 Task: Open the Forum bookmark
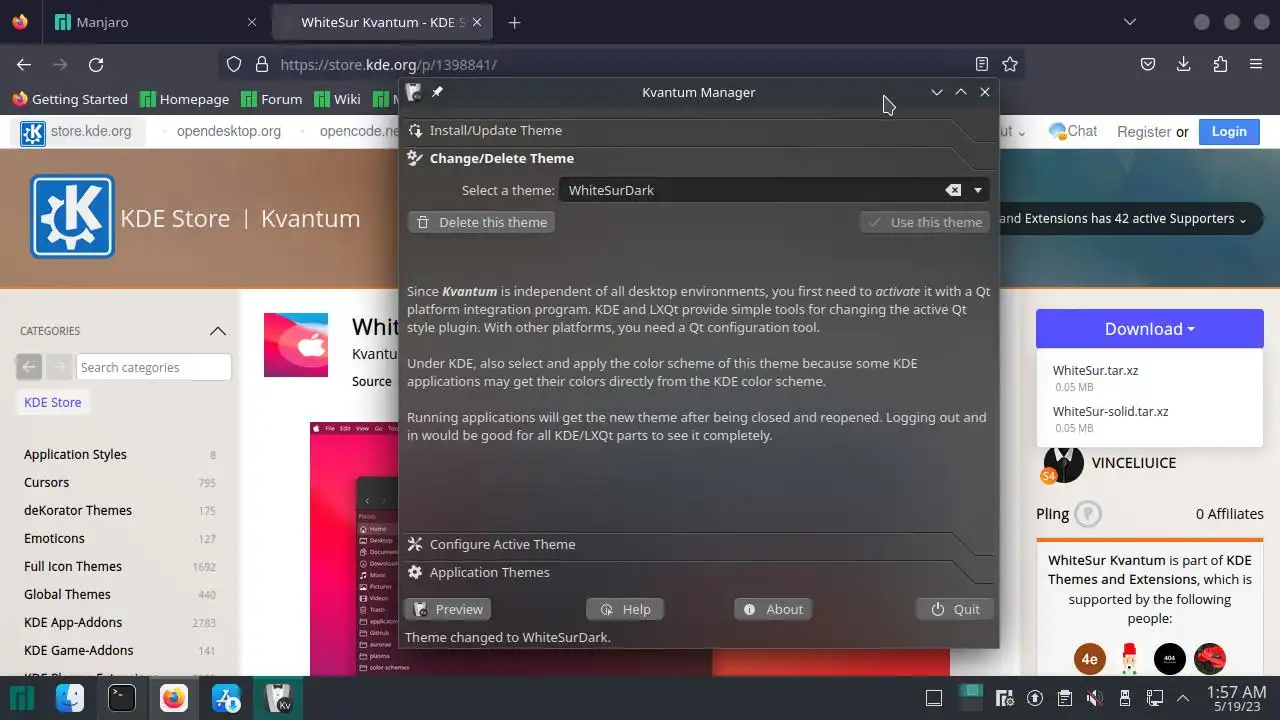coord(271,99)
